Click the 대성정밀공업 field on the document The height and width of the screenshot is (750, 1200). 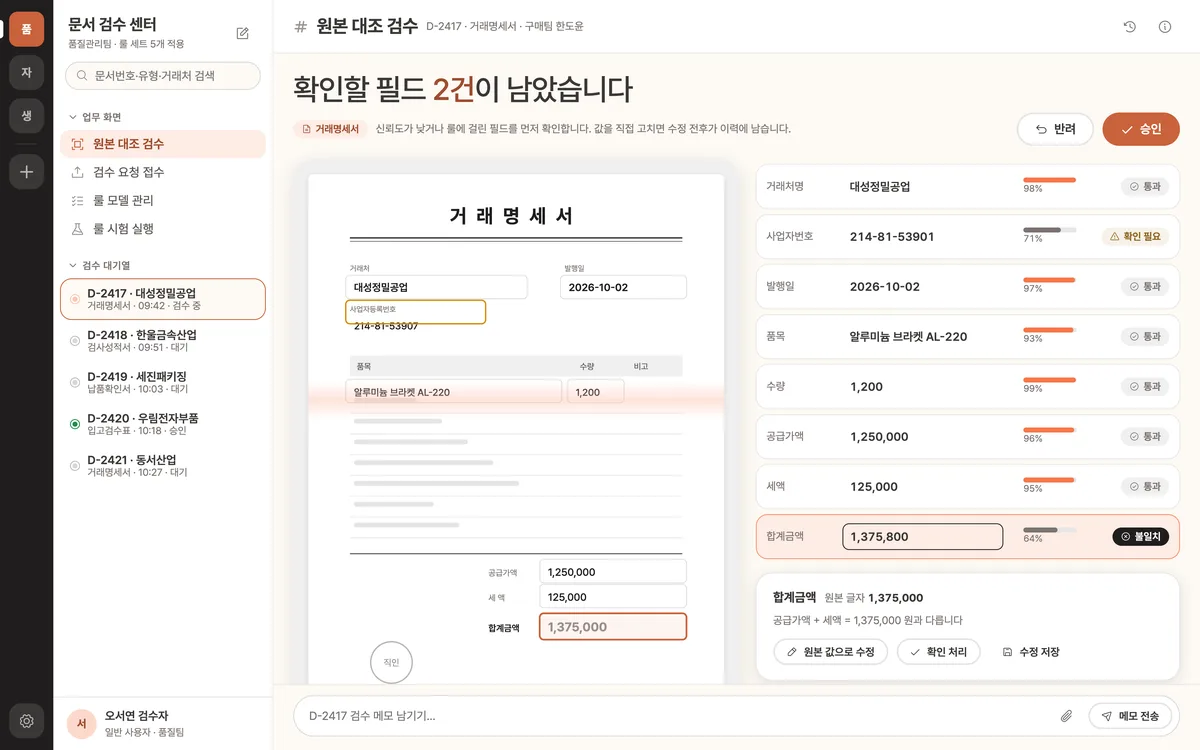pos(436,287)
